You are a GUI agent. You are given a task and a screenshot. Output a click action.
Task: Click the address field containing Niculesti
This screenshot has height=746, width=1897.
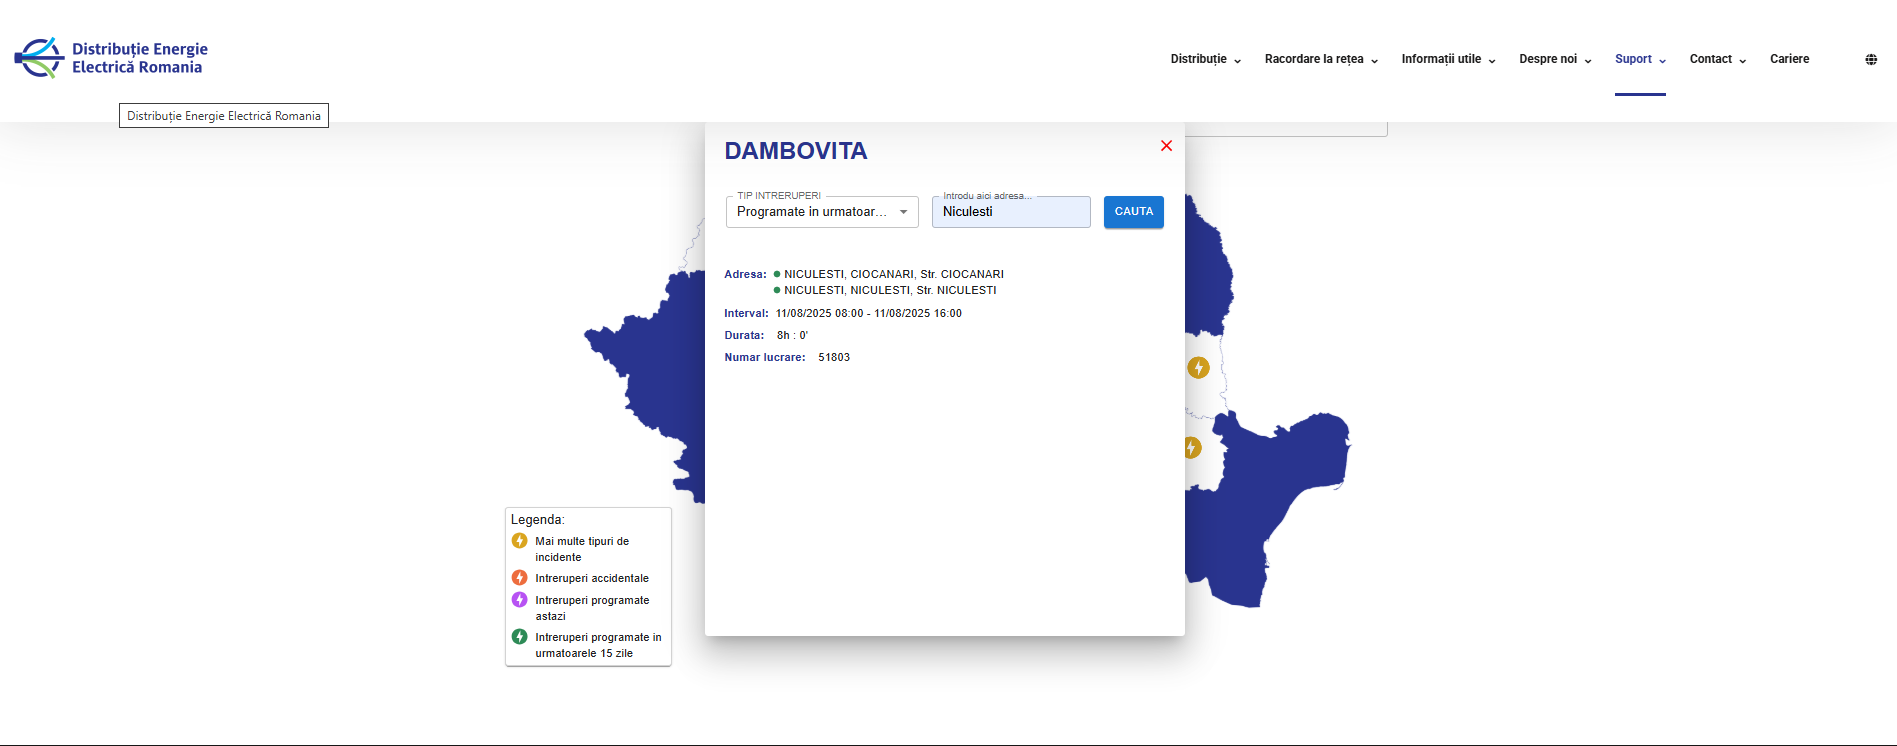point(1011,212)
